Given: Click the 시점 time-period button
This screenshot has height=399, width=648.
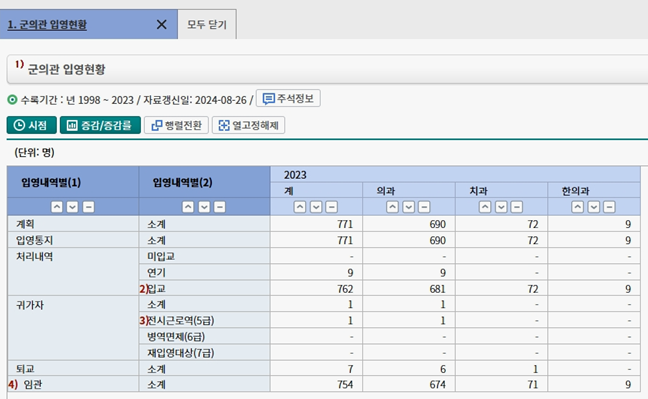Looking at the screenshot, I should [x=31, y=125].
